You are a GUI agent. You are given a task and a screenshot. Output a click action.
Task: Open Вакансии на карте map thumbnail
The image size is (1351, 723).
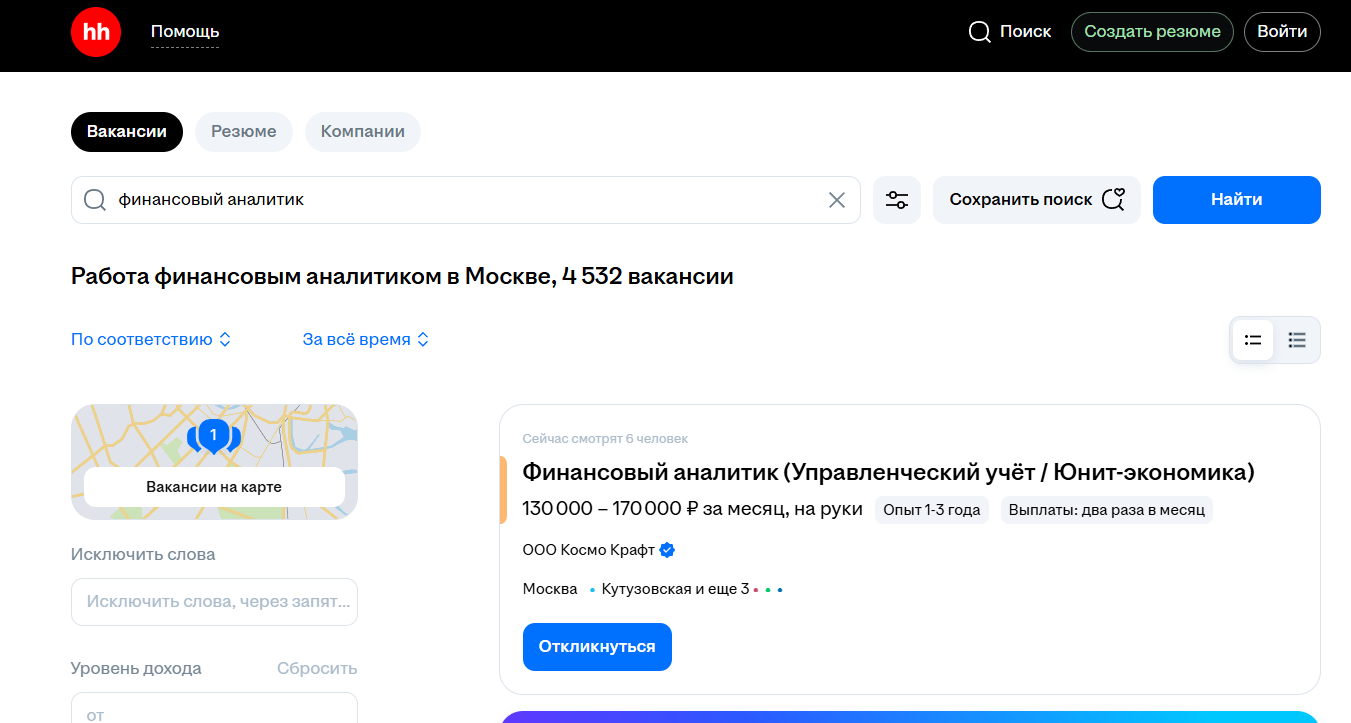[x=214, y=487]
